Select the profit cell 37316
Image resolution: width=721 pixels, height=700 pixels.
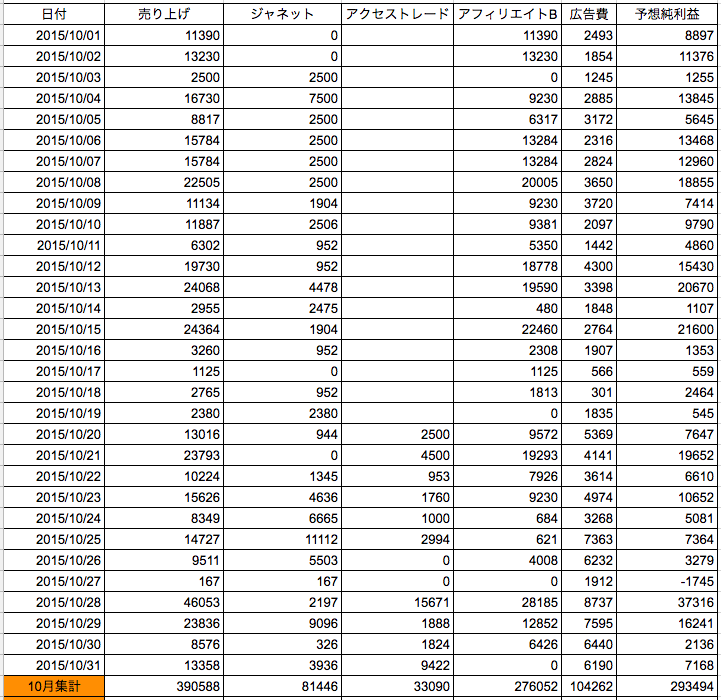(x=667, y=602)
